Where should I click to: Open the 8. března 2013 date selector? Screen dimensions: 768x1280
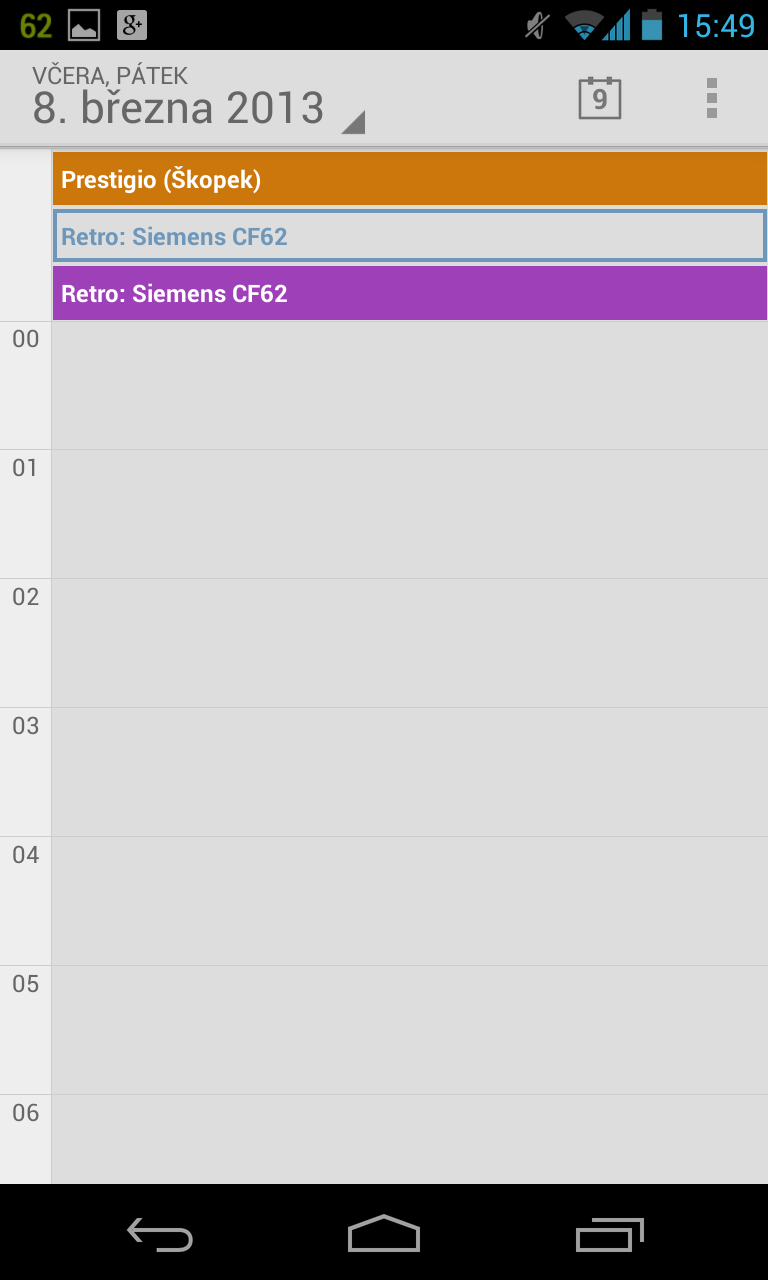click(178, 108)
